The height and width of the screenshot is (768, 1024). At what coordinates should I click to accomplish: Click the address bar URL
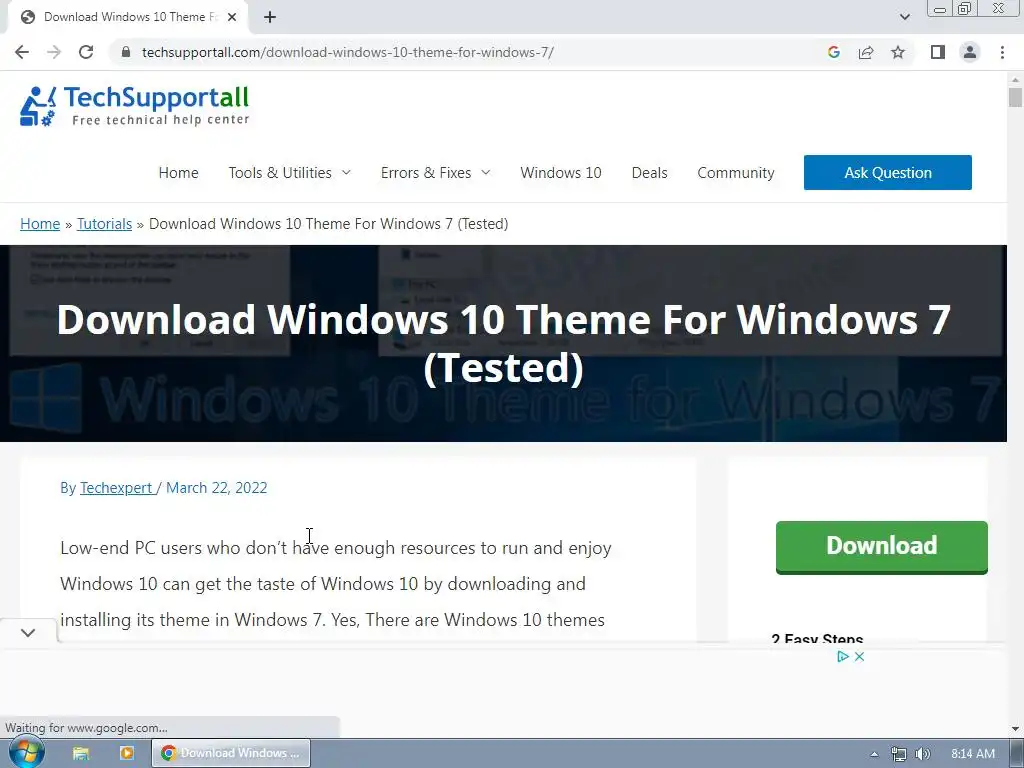[x=347, y=52]
